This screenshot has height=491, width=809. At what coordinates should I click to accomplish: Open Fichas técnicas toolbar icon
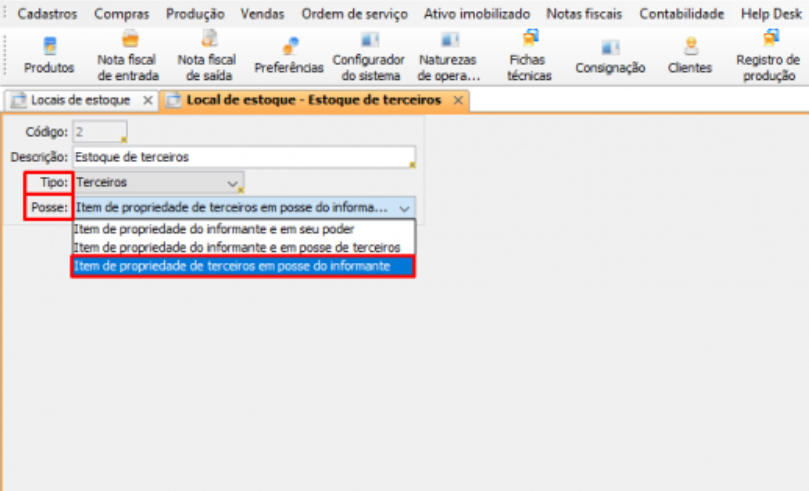529,40
